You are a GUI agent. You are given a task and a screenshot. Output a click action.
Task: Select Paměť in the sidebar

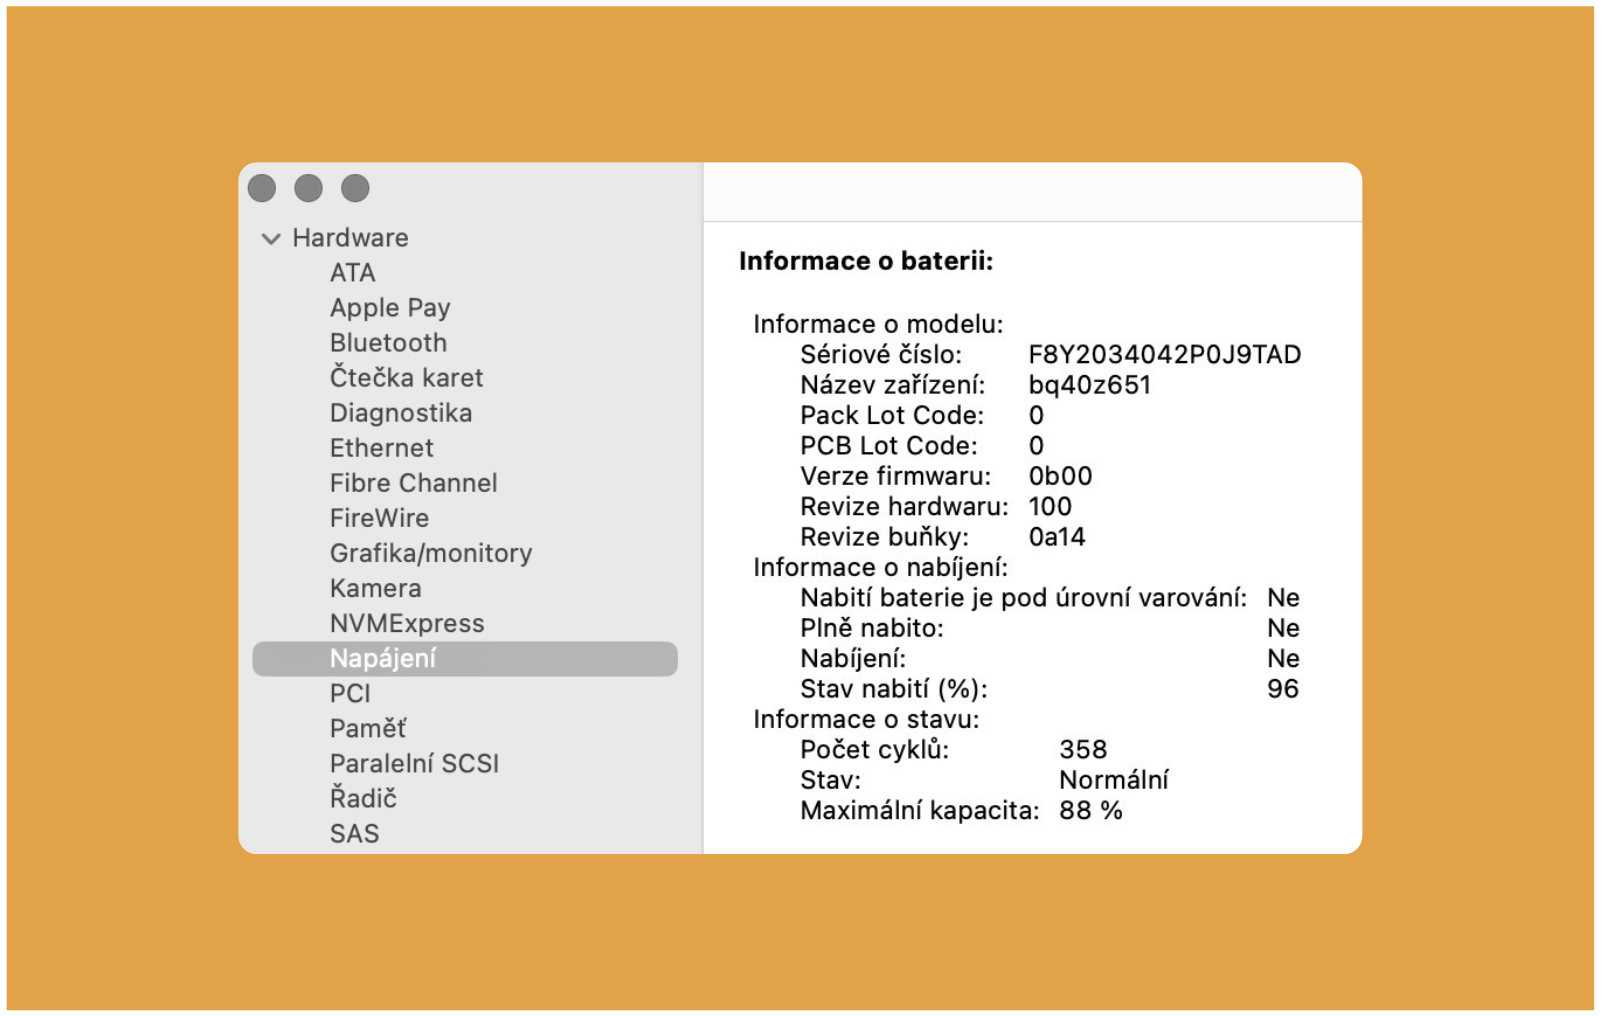pyautogui.click(x=368, y=729)
